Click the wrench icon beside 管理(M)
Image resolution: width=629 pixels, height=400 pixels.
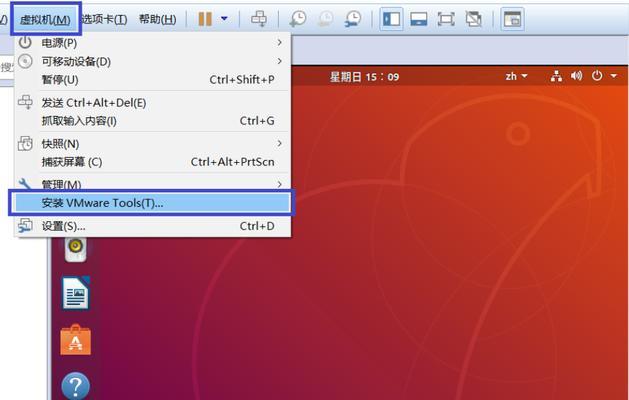point(24,184)
